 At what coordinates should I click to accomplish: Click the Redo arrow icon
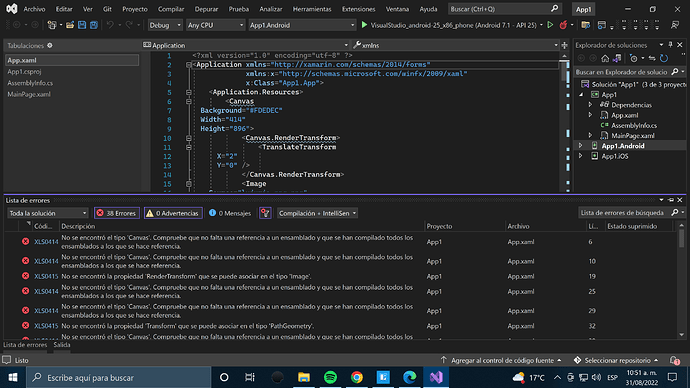pyautogui.click(x=129, y=25)
